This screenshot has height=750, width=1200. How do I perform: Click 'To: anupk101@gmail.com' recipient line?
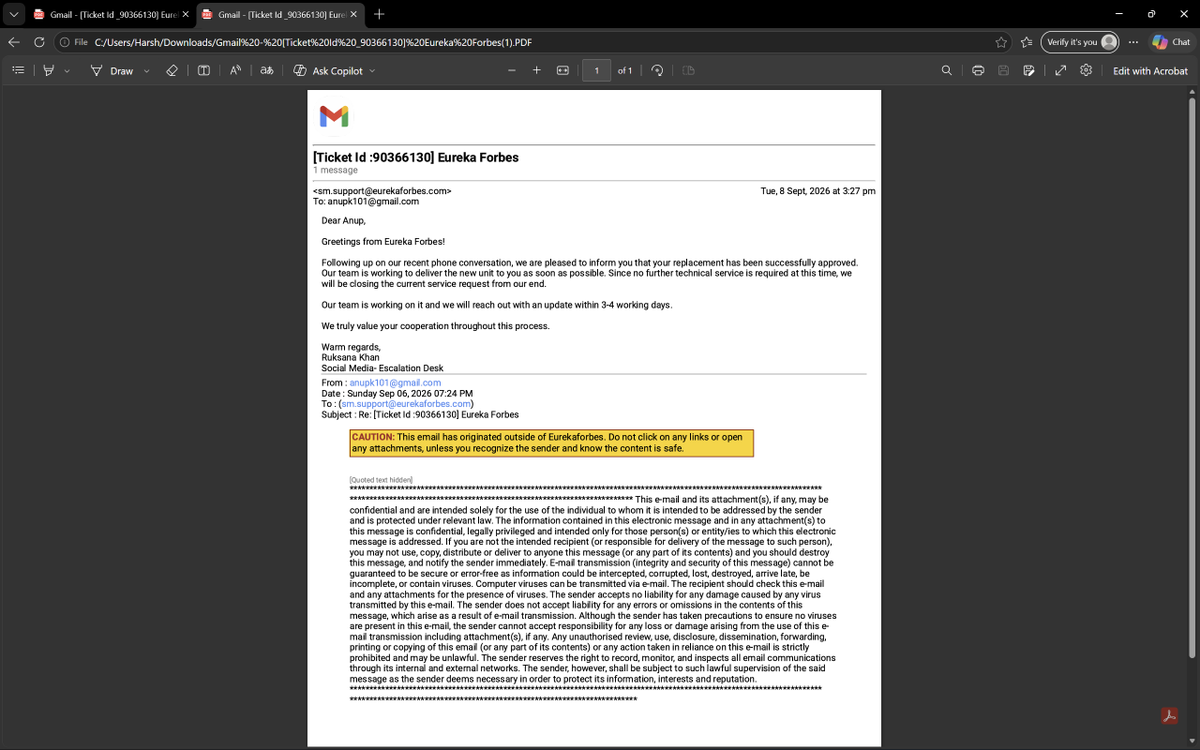pyautogui.click(x=366, y=201)
